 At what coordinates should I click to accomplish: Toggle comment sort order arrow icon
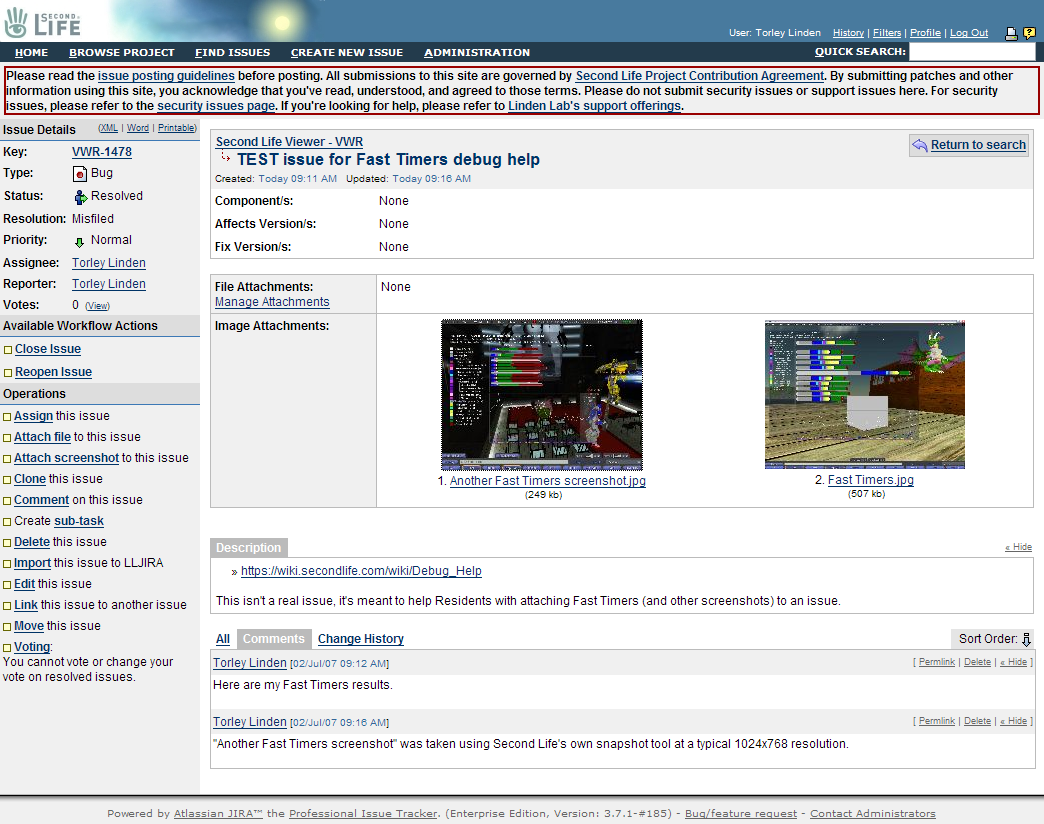tap(1026, 640)
